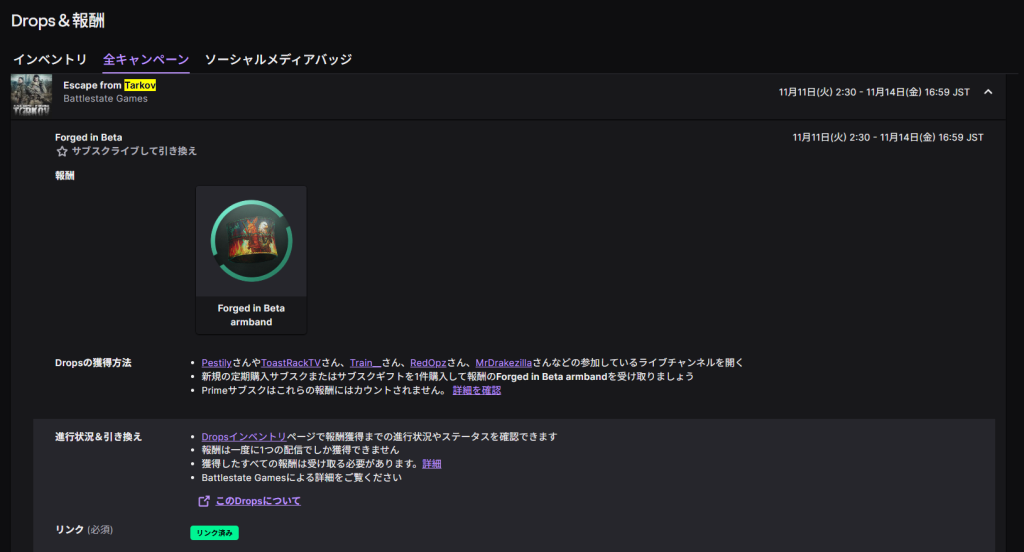Open MrDrakezilla's channel link

(x=503, y=362)
